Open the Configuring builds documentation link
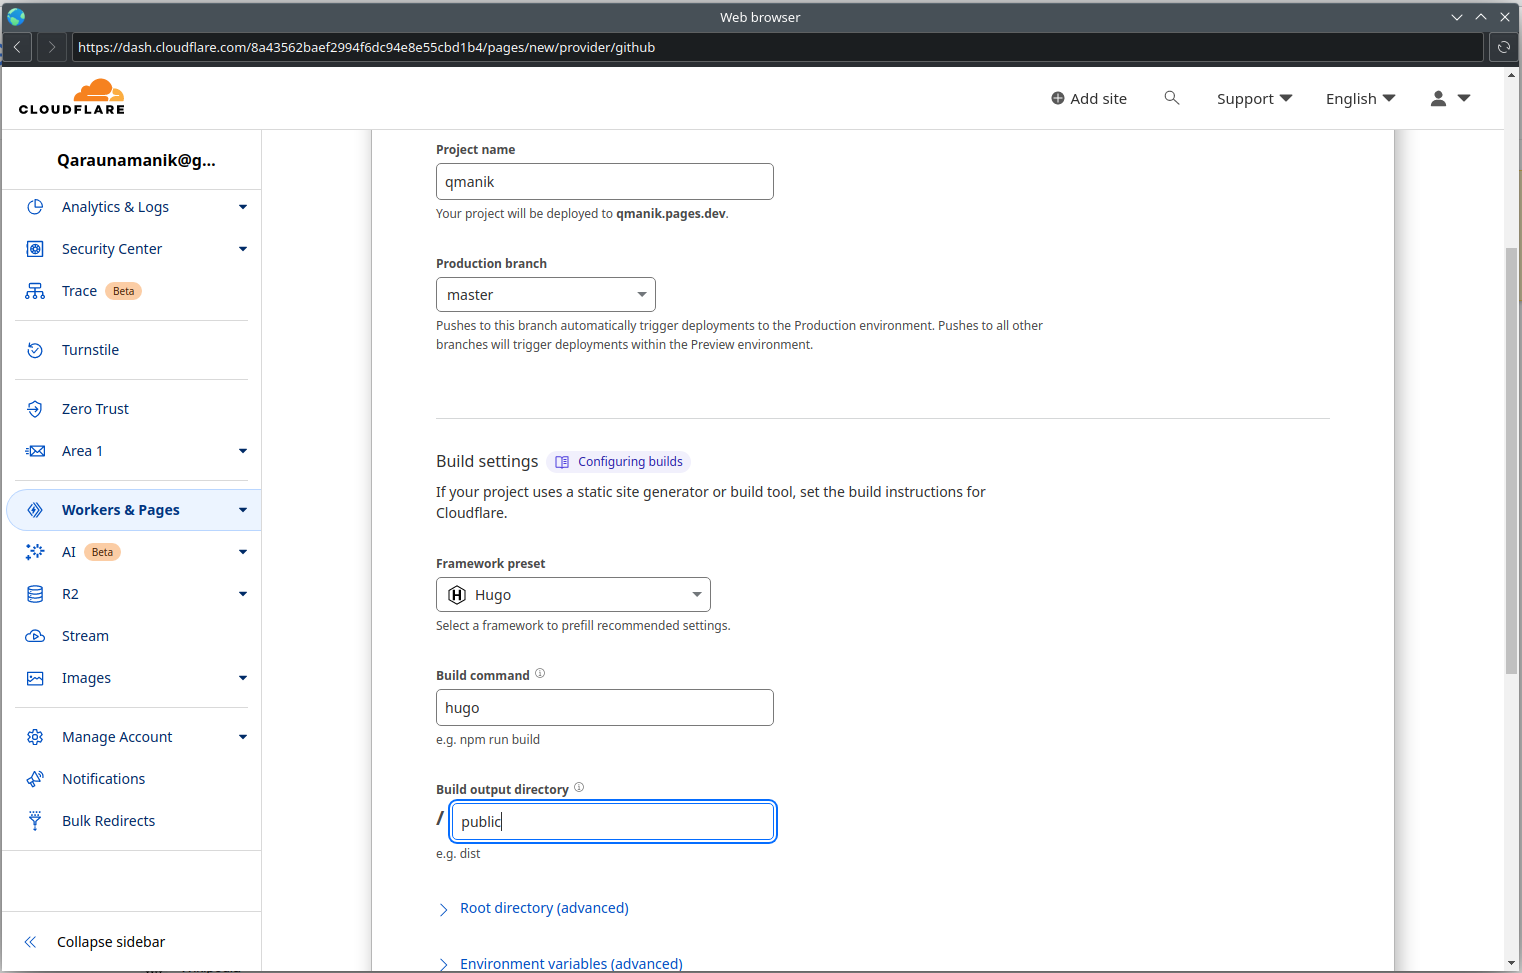The image size is (1522, 973). point(618,461)
